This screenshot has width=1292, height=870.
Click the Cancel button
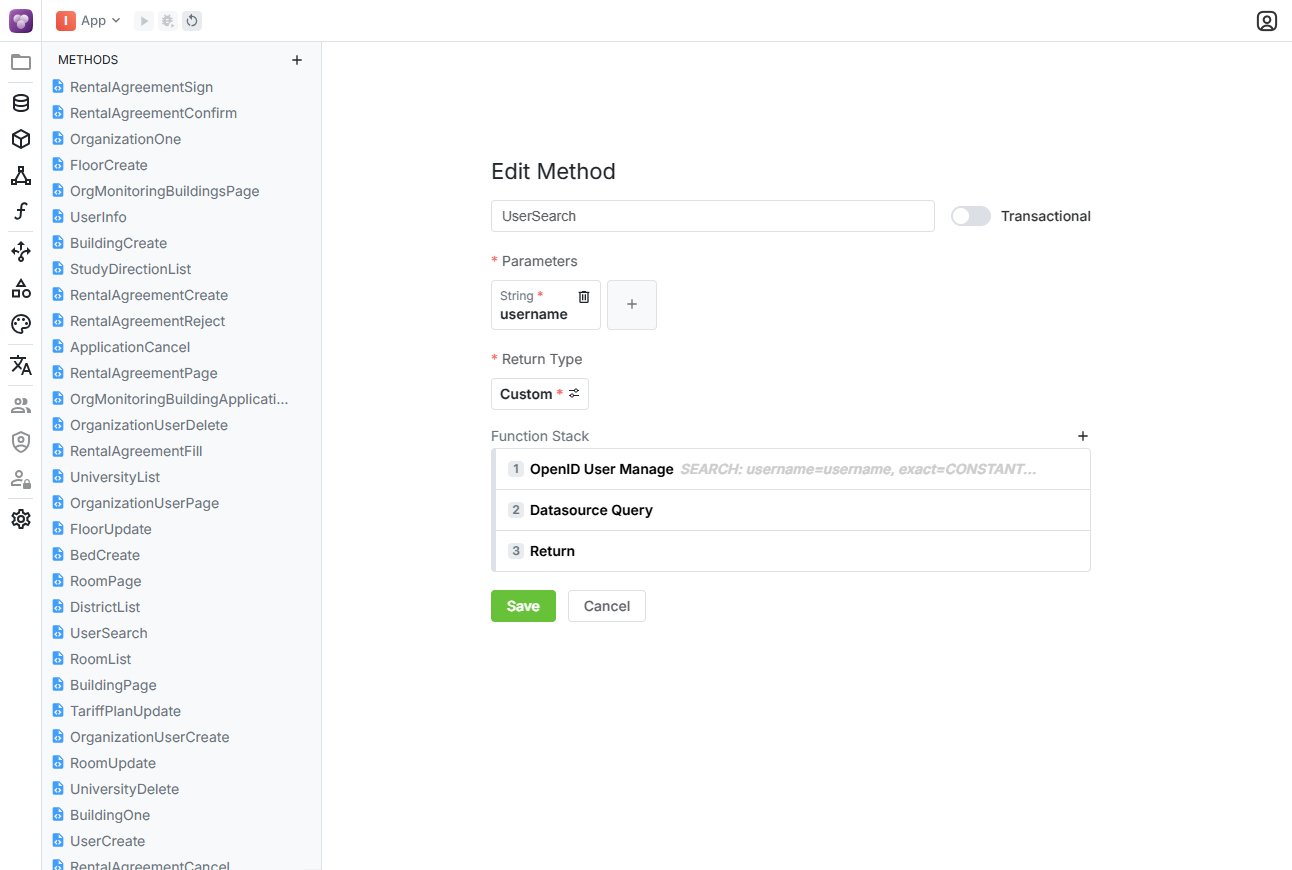coord(606,606)
